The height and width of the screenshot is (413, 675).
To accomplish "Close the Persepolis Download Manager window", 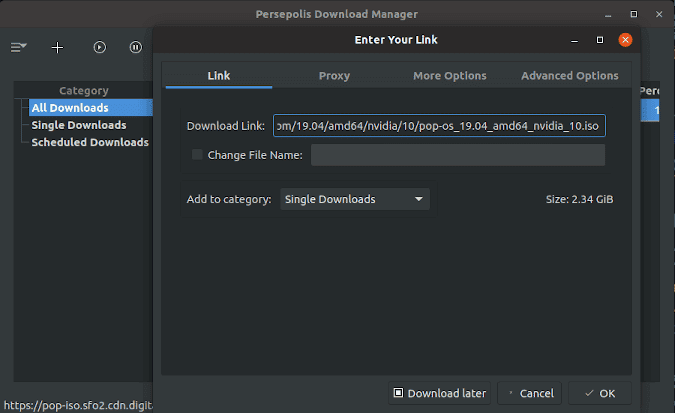I will tap(659, 14).
